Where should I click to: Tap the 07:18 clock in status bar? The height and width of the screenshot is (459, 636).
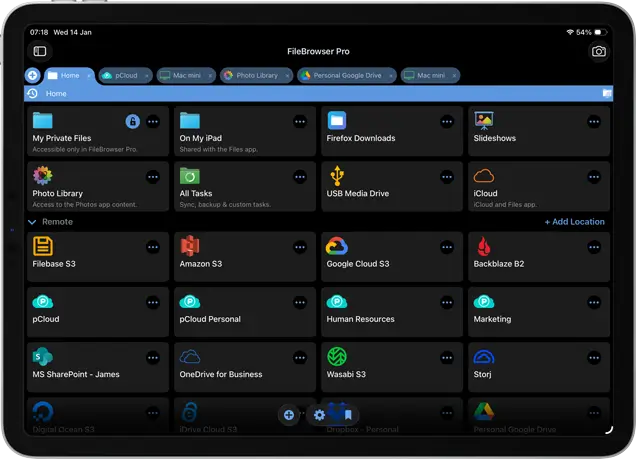pos(39,32)
